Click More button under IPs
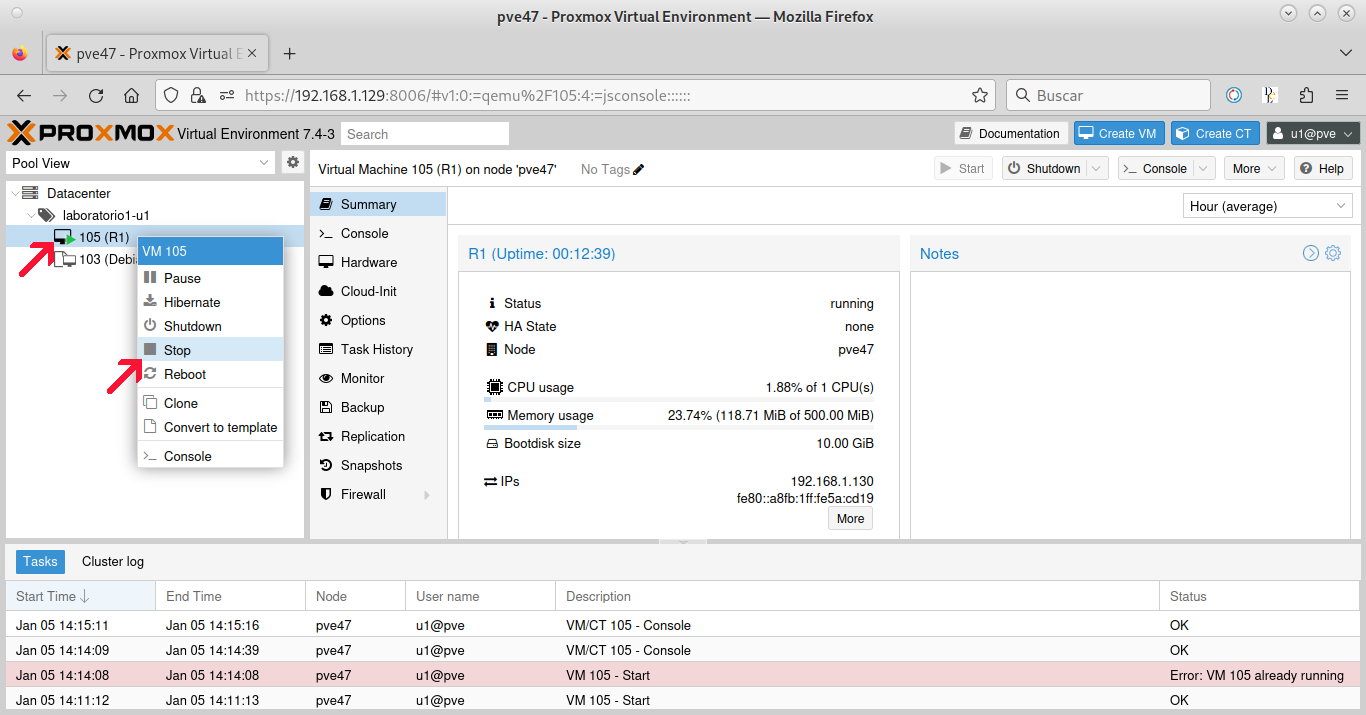Screen dimensions: 1366x715 tap(851, 518)
